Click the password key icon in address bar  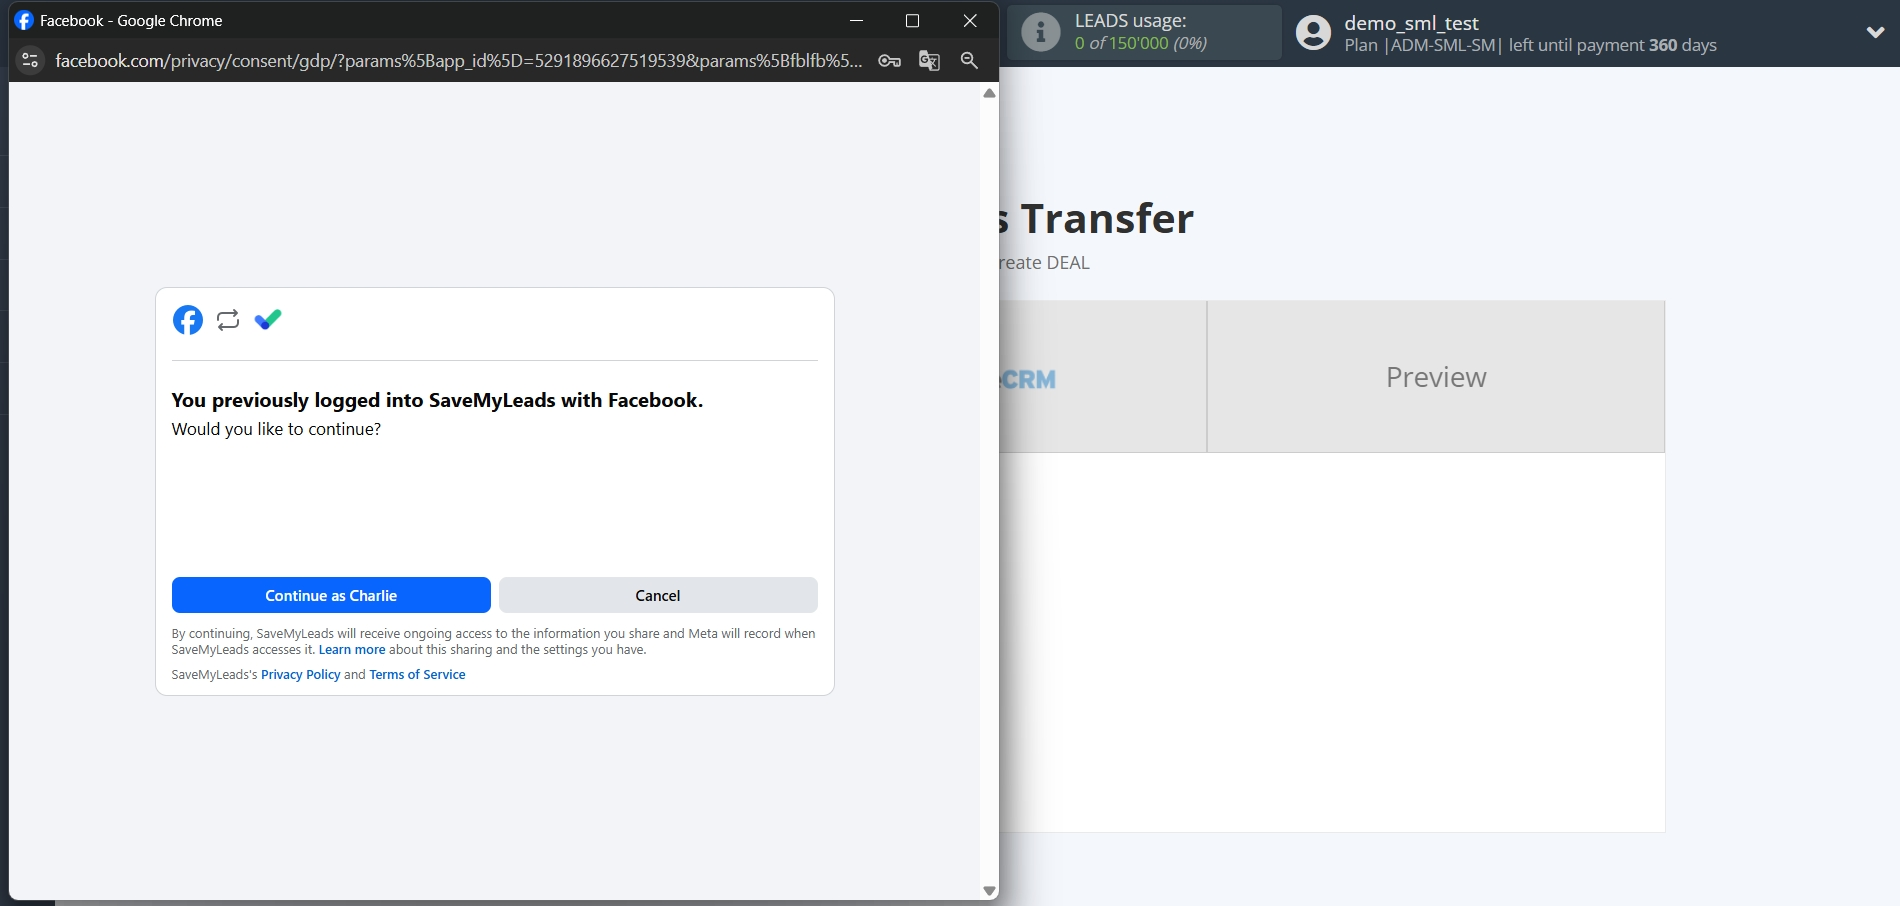(x=889, y=61)
